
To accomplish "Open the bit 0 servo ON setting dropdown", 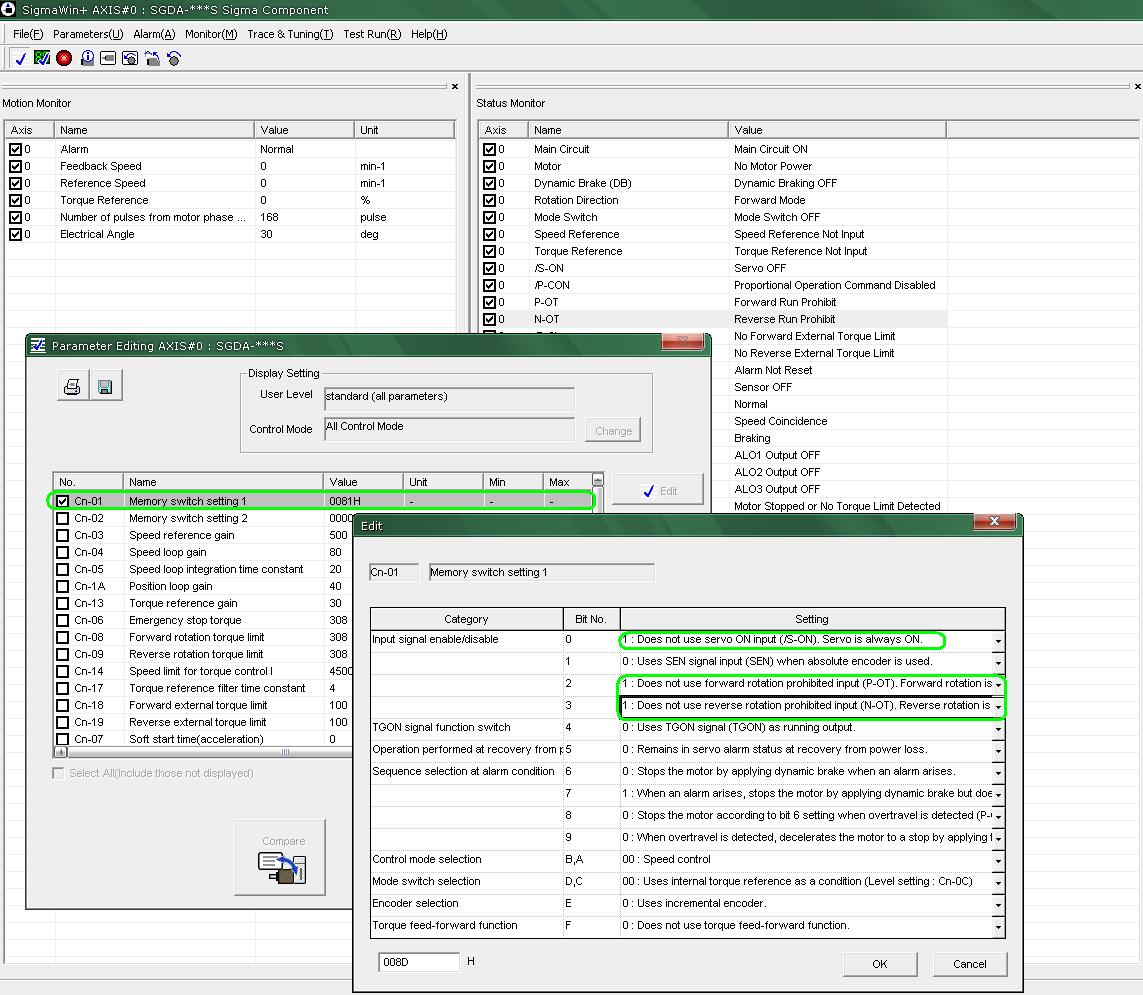I will (x=998, y=640).
